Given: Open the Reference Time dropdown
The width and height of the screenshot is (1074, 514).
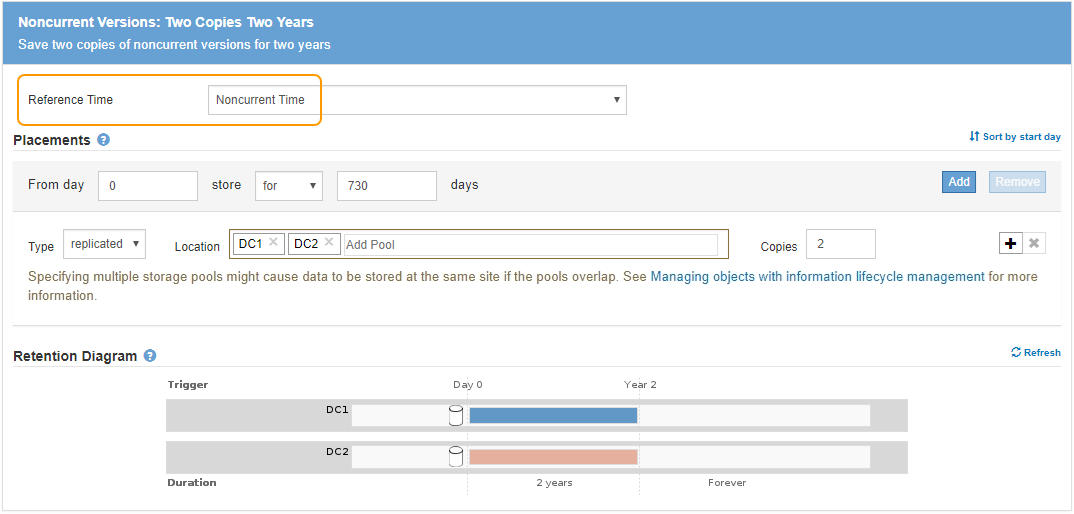Looking at the screenshot, I should point(417,100).
